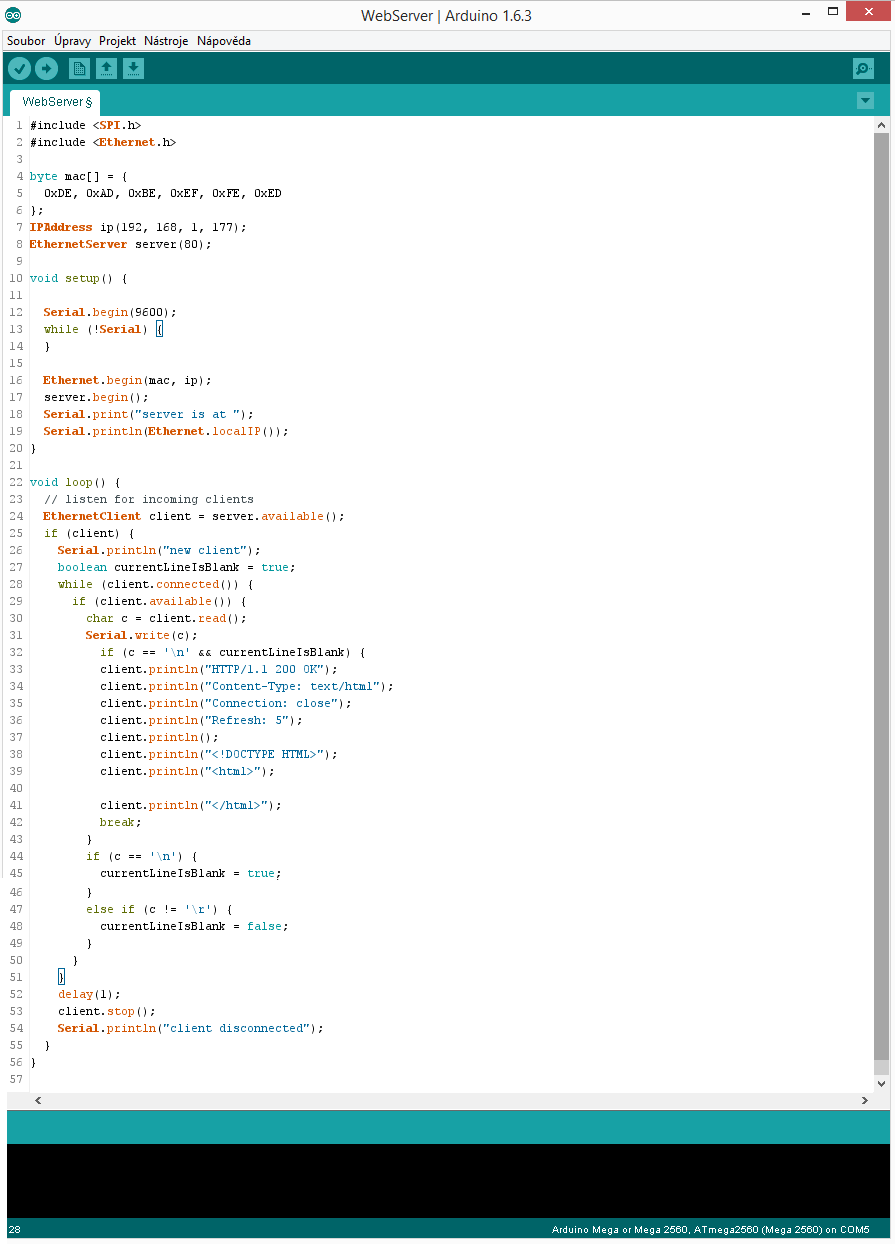This screenshot has width=896, height=1248.
Task: Click the 'while (!Serial) {' line
Action: (103, 329)
